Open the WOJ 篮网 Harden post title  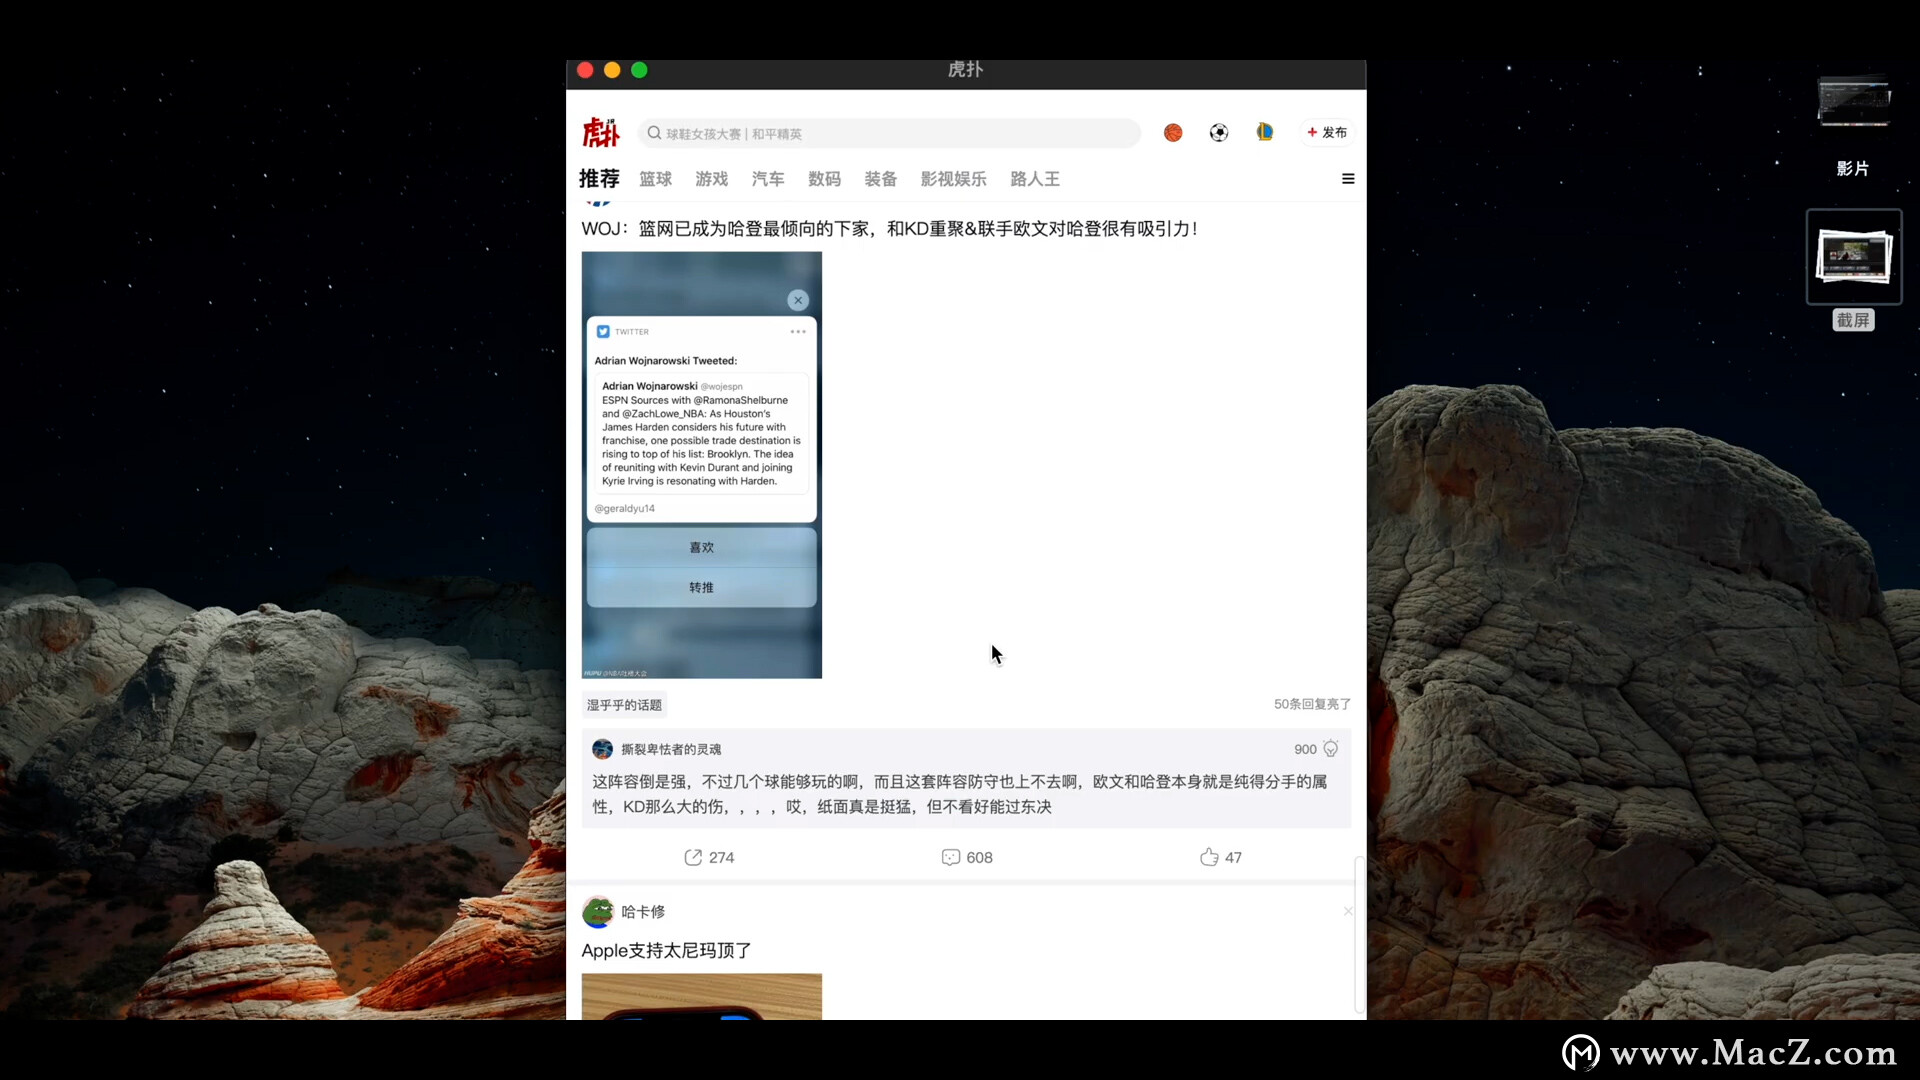point(889,229)
